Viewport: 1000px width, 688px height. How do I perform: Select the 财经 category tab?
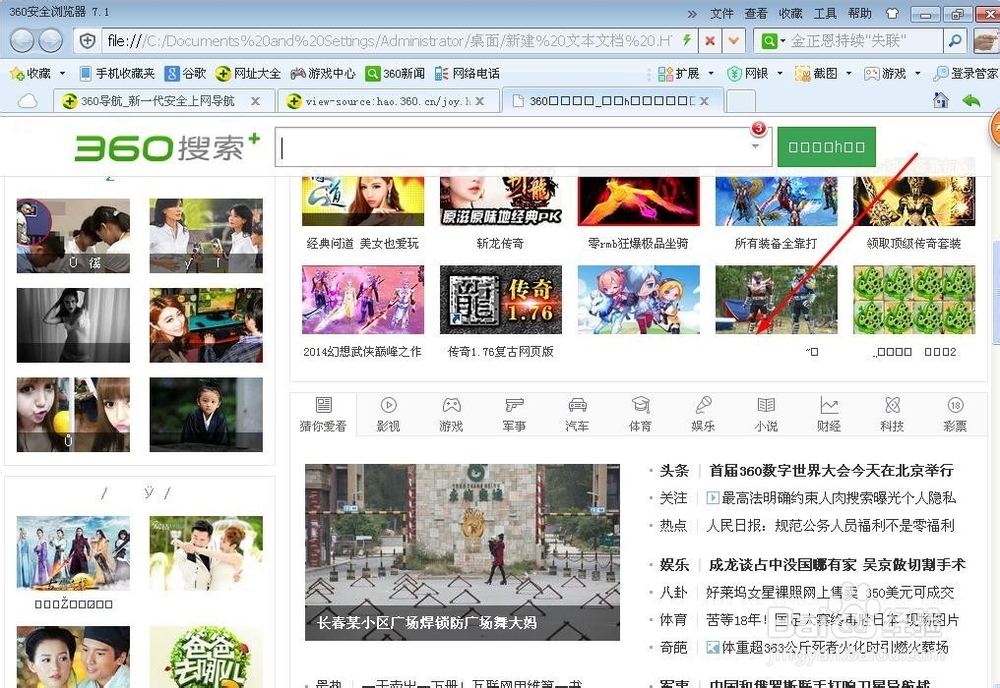point(829,414)
